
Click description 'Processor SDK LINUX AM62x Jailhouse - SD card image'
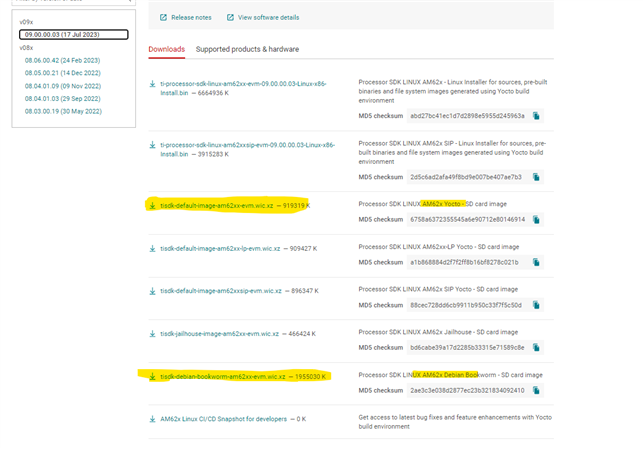(438, 332)
